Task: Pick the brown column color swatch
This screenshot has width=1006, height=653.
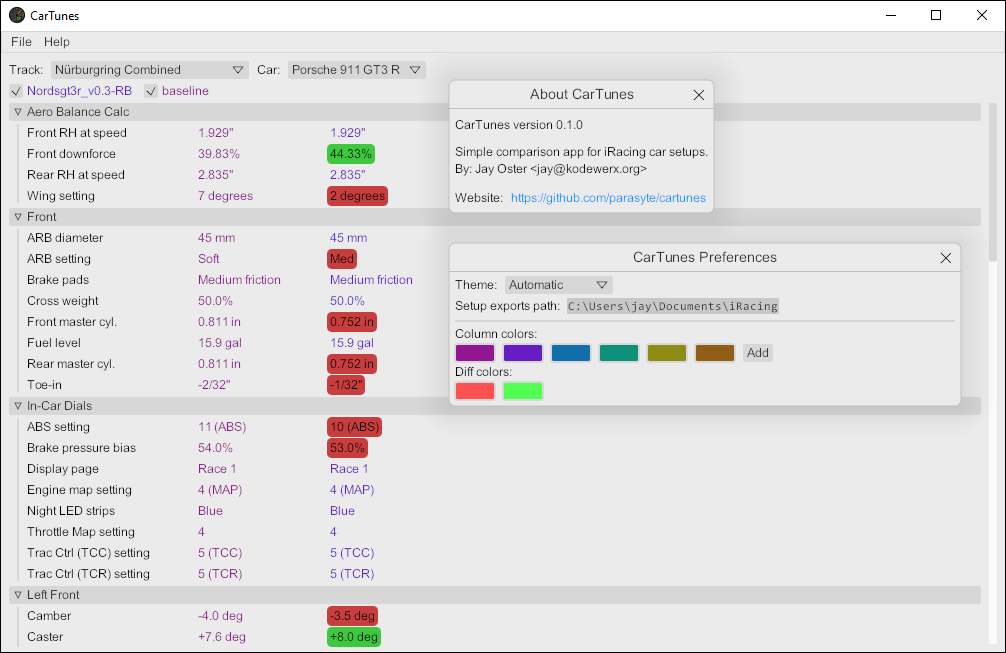Action: pyautogui.click(x=715, y=353)
